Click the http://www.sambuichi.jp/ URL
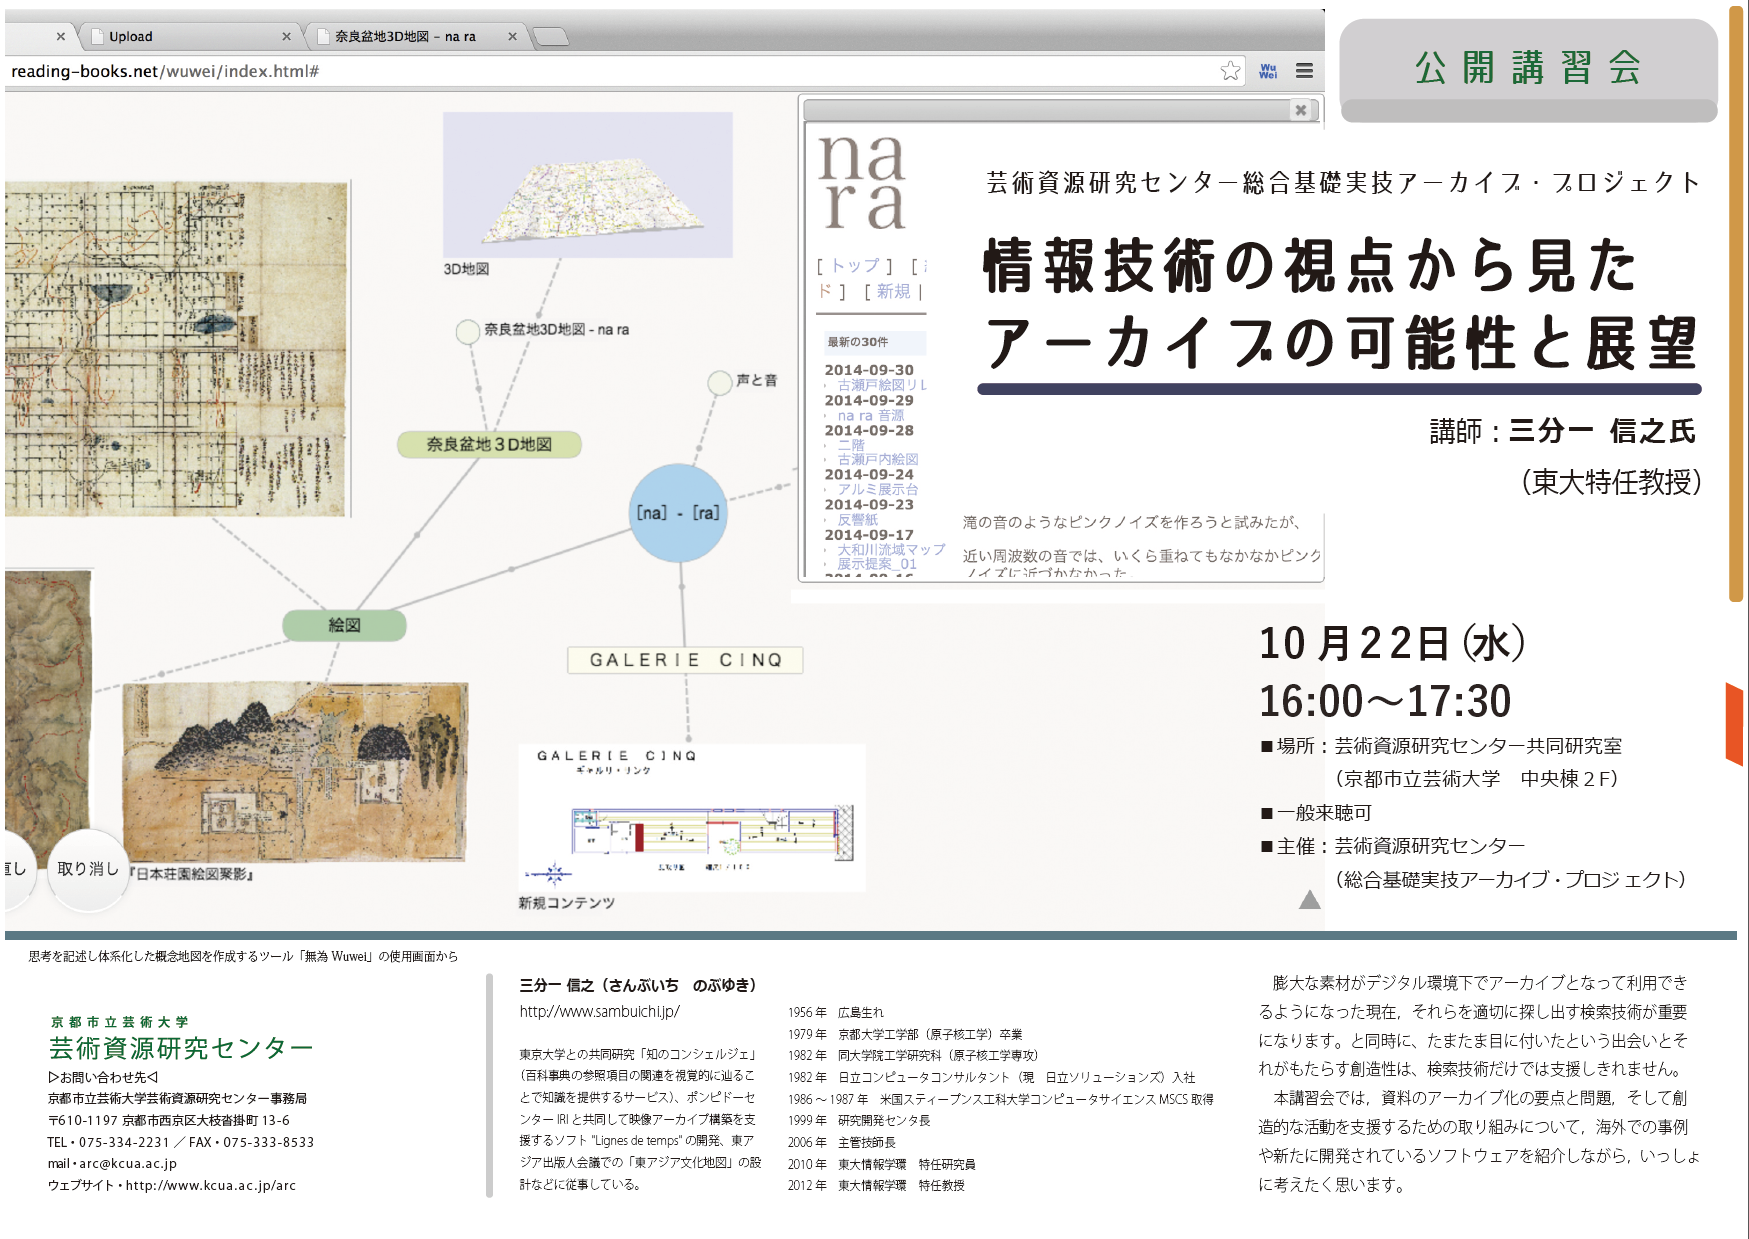 pos(599,1011)
